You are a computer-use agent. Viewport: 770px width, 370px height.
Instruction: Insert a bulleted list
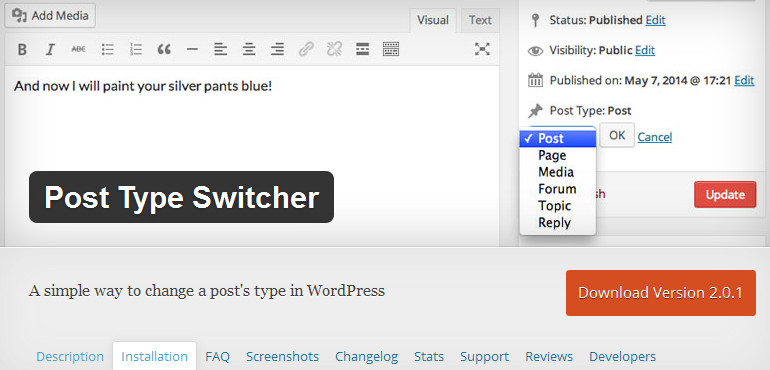click(x=108, y=49)
